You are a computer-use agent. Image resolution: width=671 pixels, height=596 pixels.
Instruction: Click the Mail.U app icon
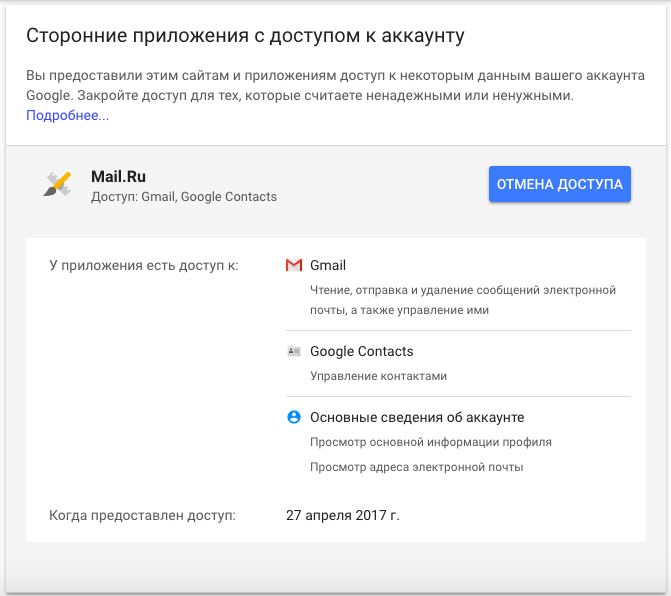tap(57, 184)
